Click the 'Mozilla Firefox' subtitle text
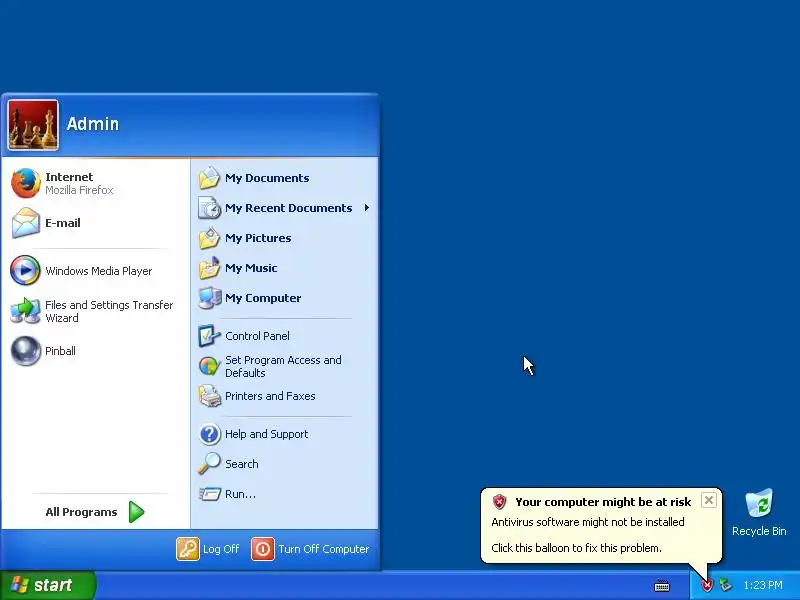The image size is (800, 600). pyautogui.click(x=79, y=190)
